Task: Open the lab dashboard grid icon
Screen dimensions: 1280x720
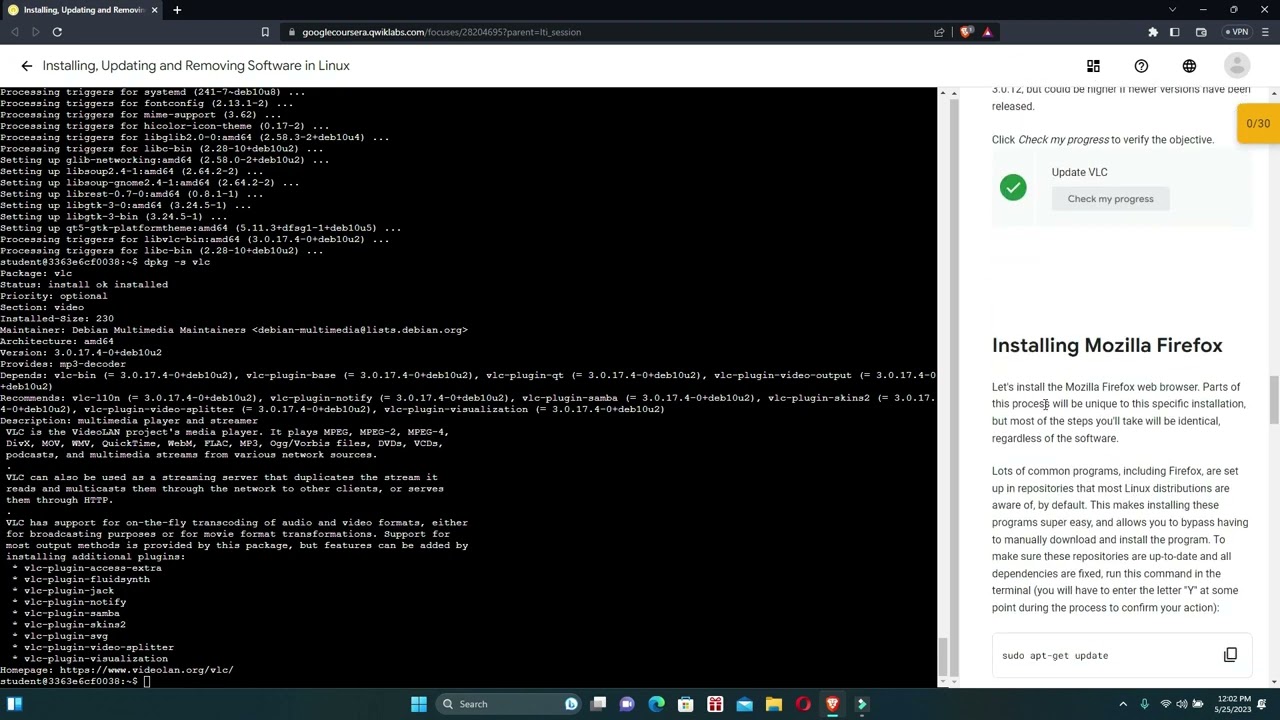Action: (x=1093, y=66)
